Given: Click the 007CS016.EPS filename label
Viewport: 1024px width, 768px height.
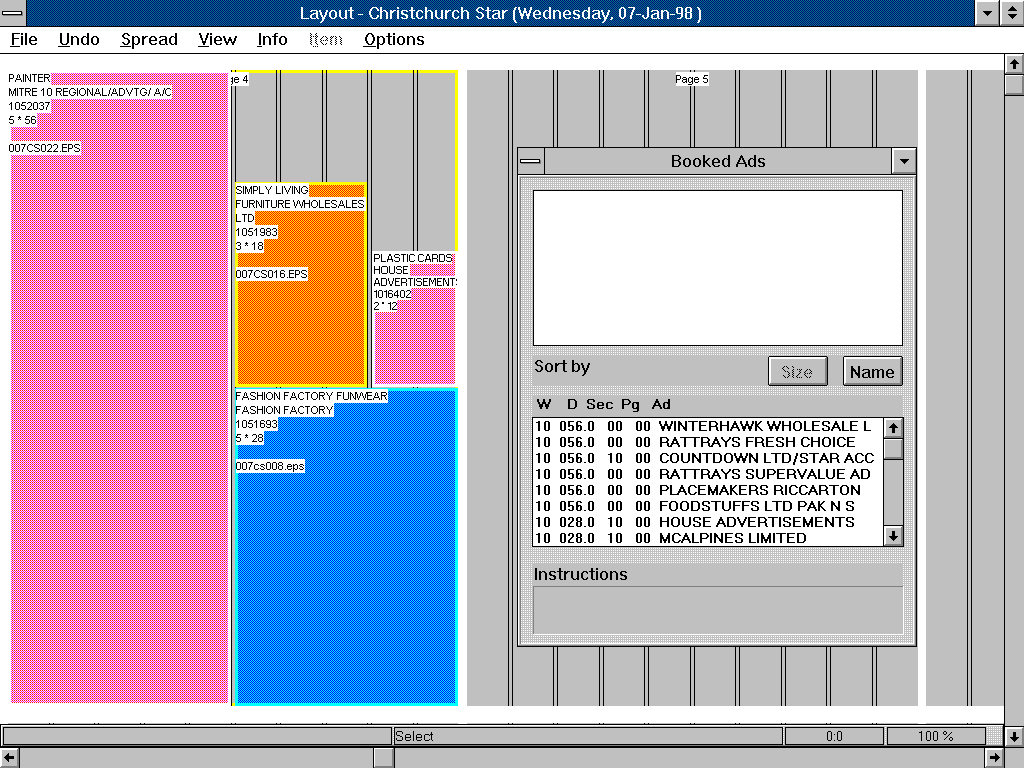Looking at the screenshot, I should [x=271, y=274].
